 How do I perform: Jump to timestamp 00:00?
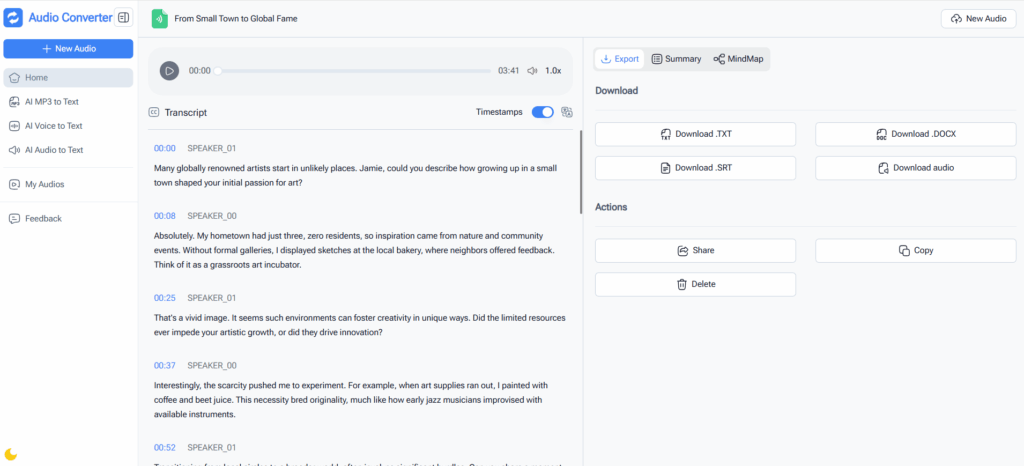[x=165, y=148]
